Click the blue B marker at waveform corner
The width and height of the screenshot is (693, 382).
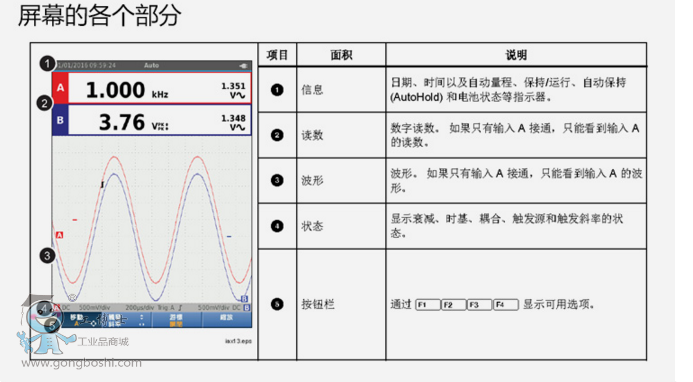point(244,299)
